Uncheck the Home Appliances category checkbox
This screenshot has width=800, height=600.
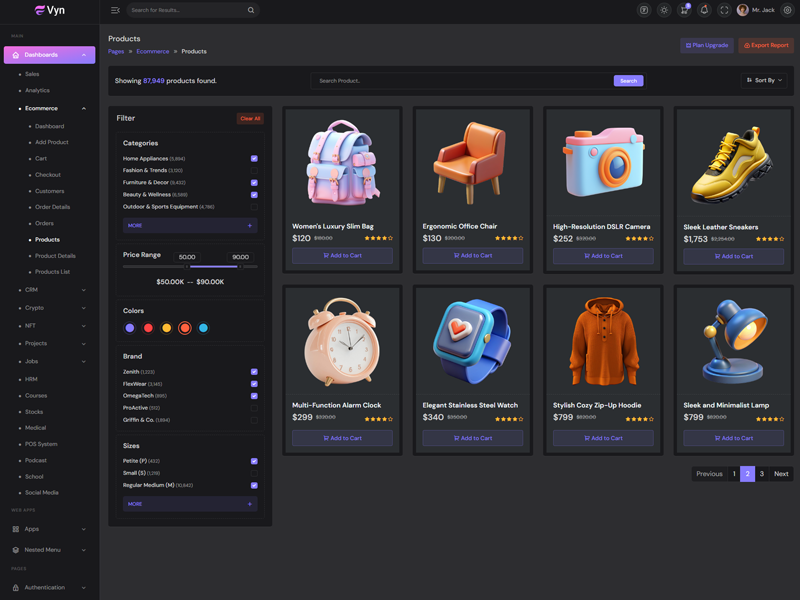[254, 158]
